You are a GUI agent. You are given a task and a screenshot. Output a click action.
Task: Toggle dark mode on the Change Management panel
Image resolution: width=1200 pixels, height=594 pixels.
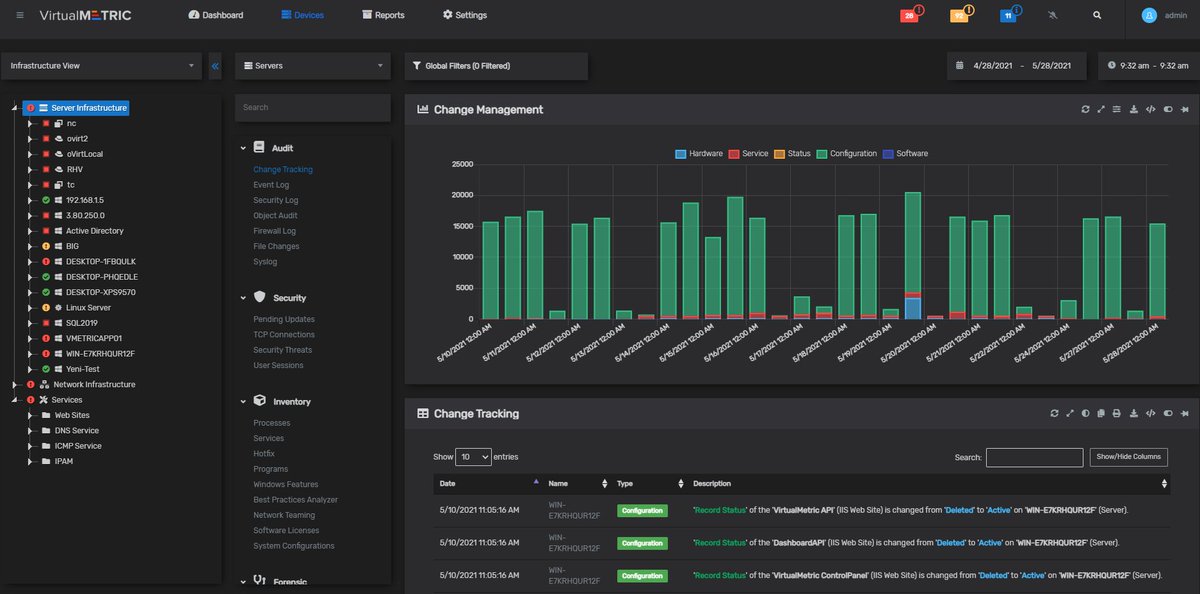tap(1168, 109)
